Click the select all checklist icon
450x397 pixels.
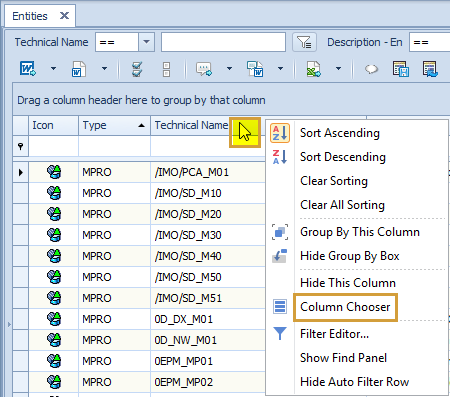pyautogui.click(x=137, y=69)
